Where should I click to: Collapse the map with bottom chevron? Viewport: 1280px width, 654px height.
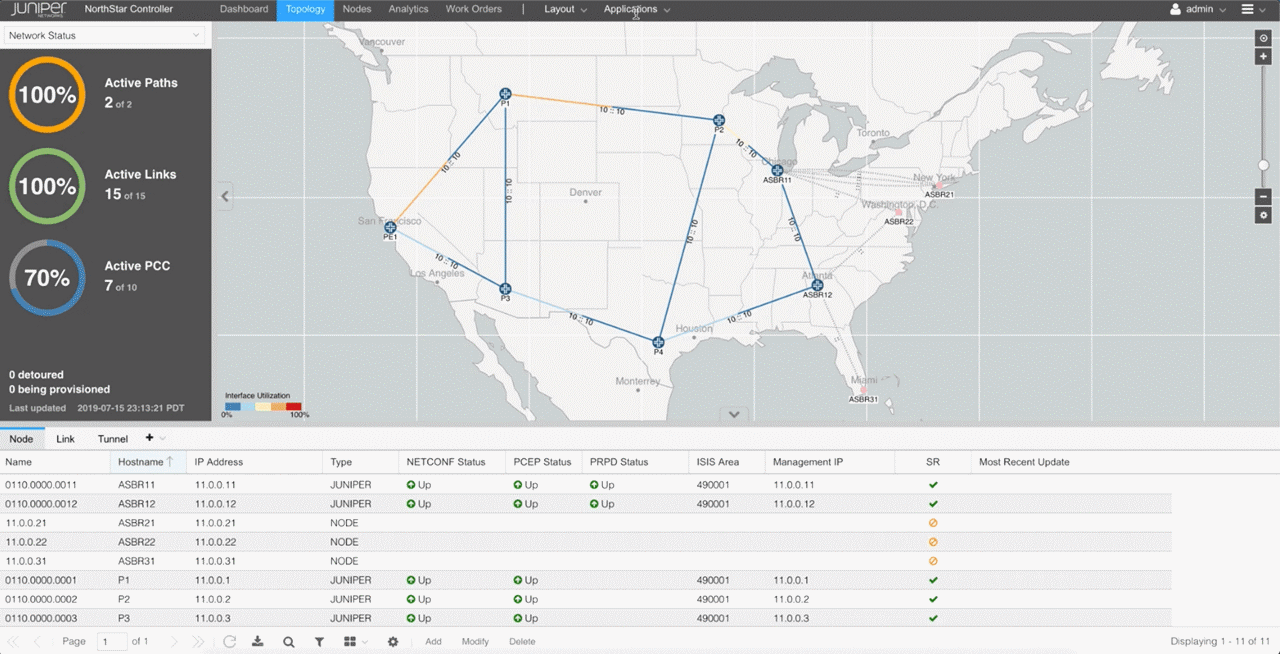click(x=734, y=414)
